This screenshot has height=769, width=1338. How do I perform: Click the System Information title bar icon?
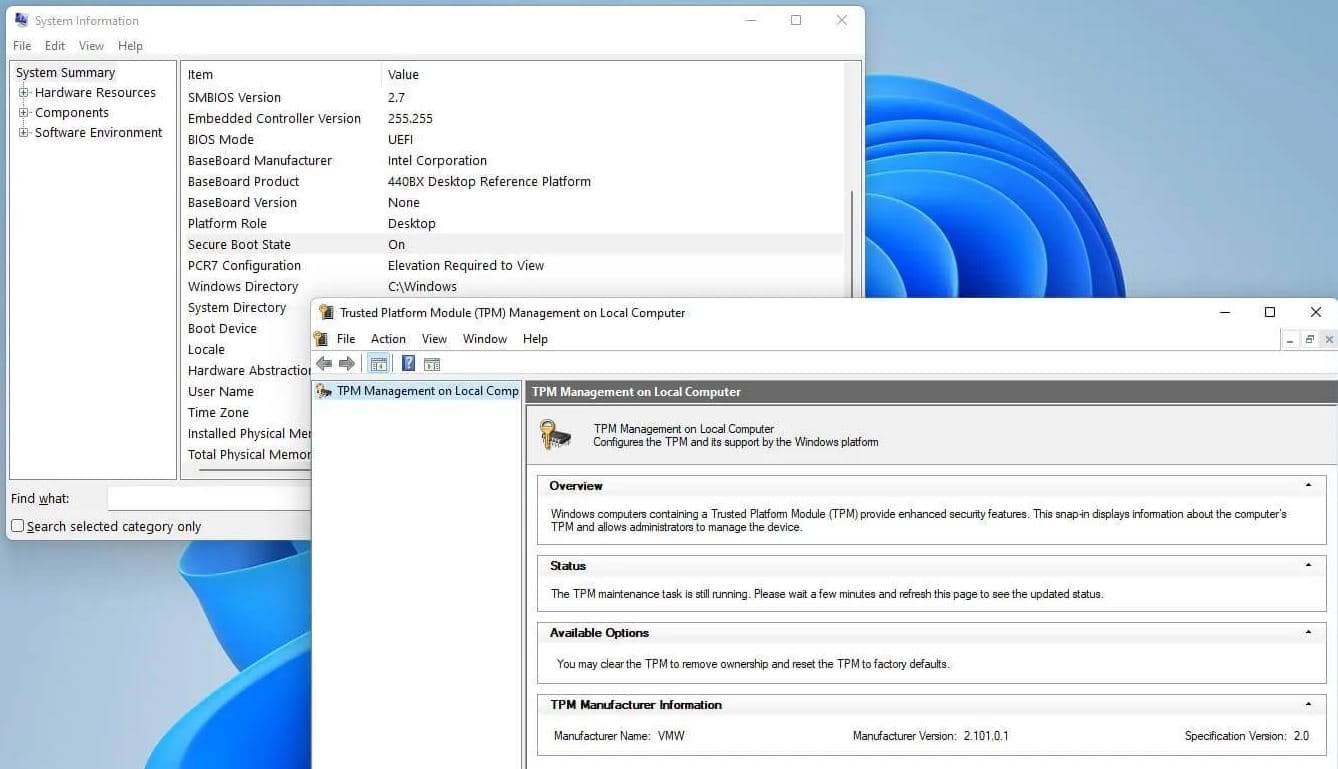click(x=21, y=20)
